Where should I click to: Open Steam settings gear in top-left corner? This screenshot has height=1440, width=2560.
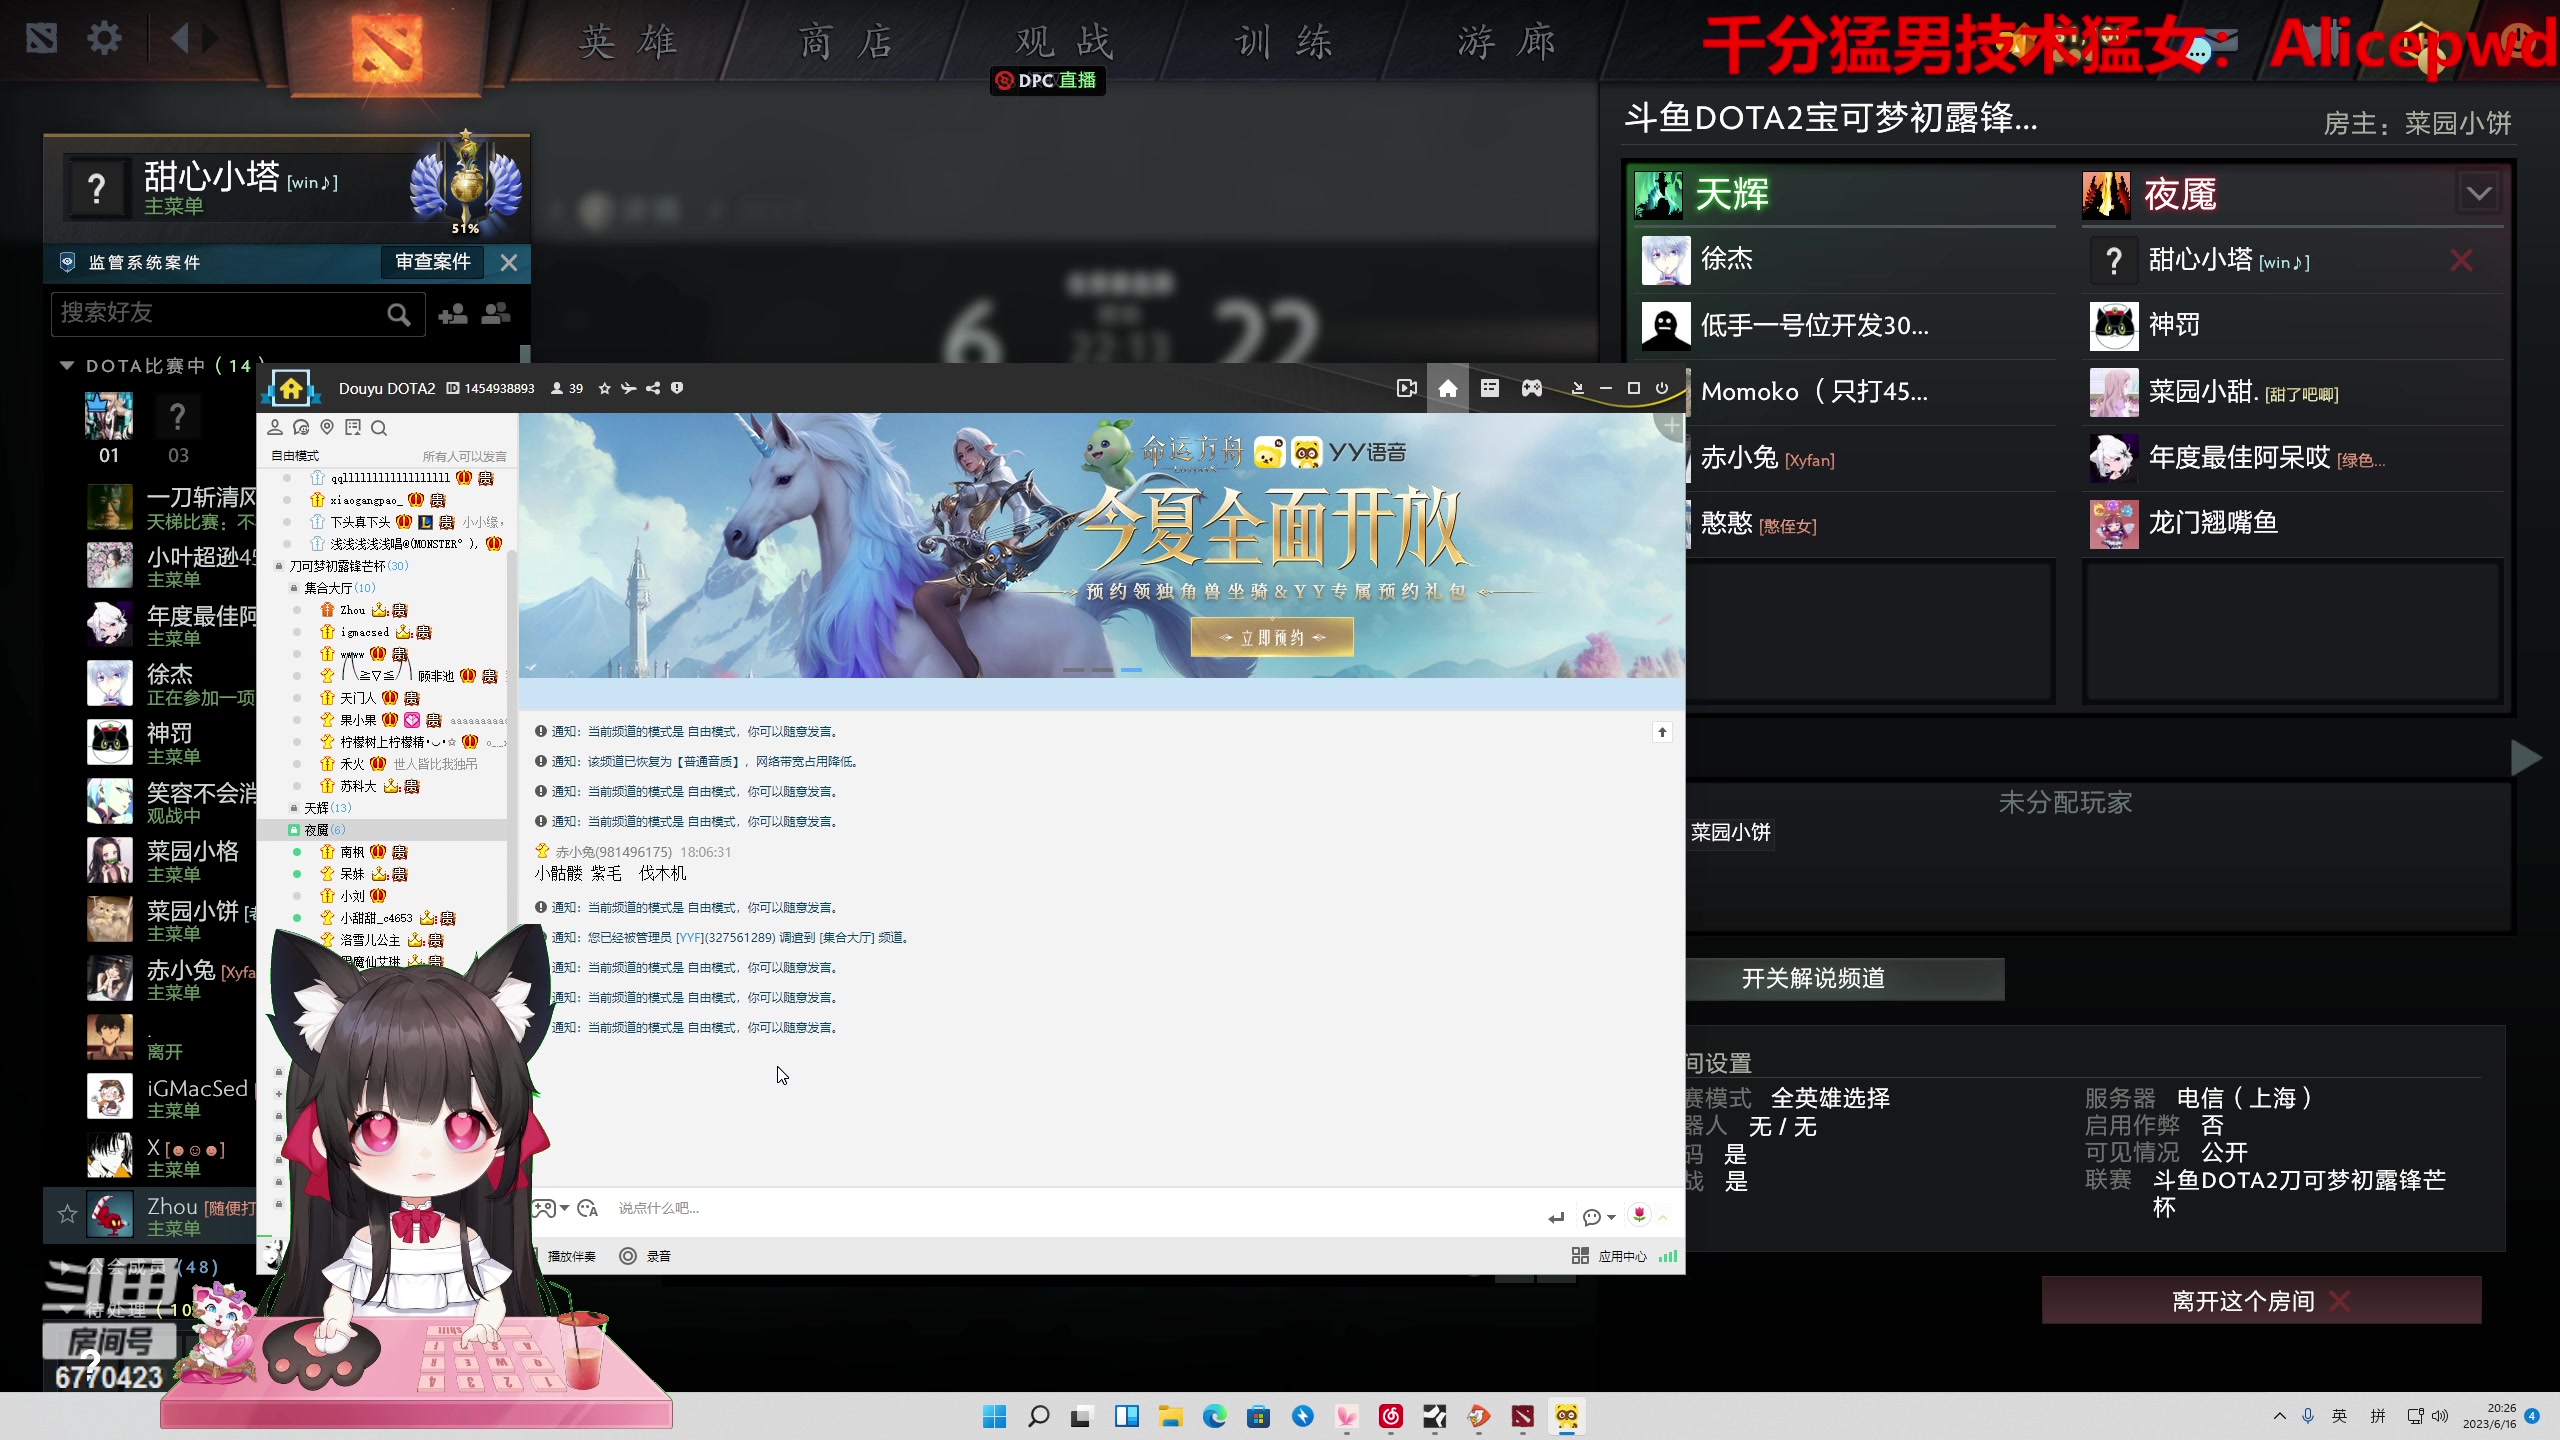click(103, 37)
